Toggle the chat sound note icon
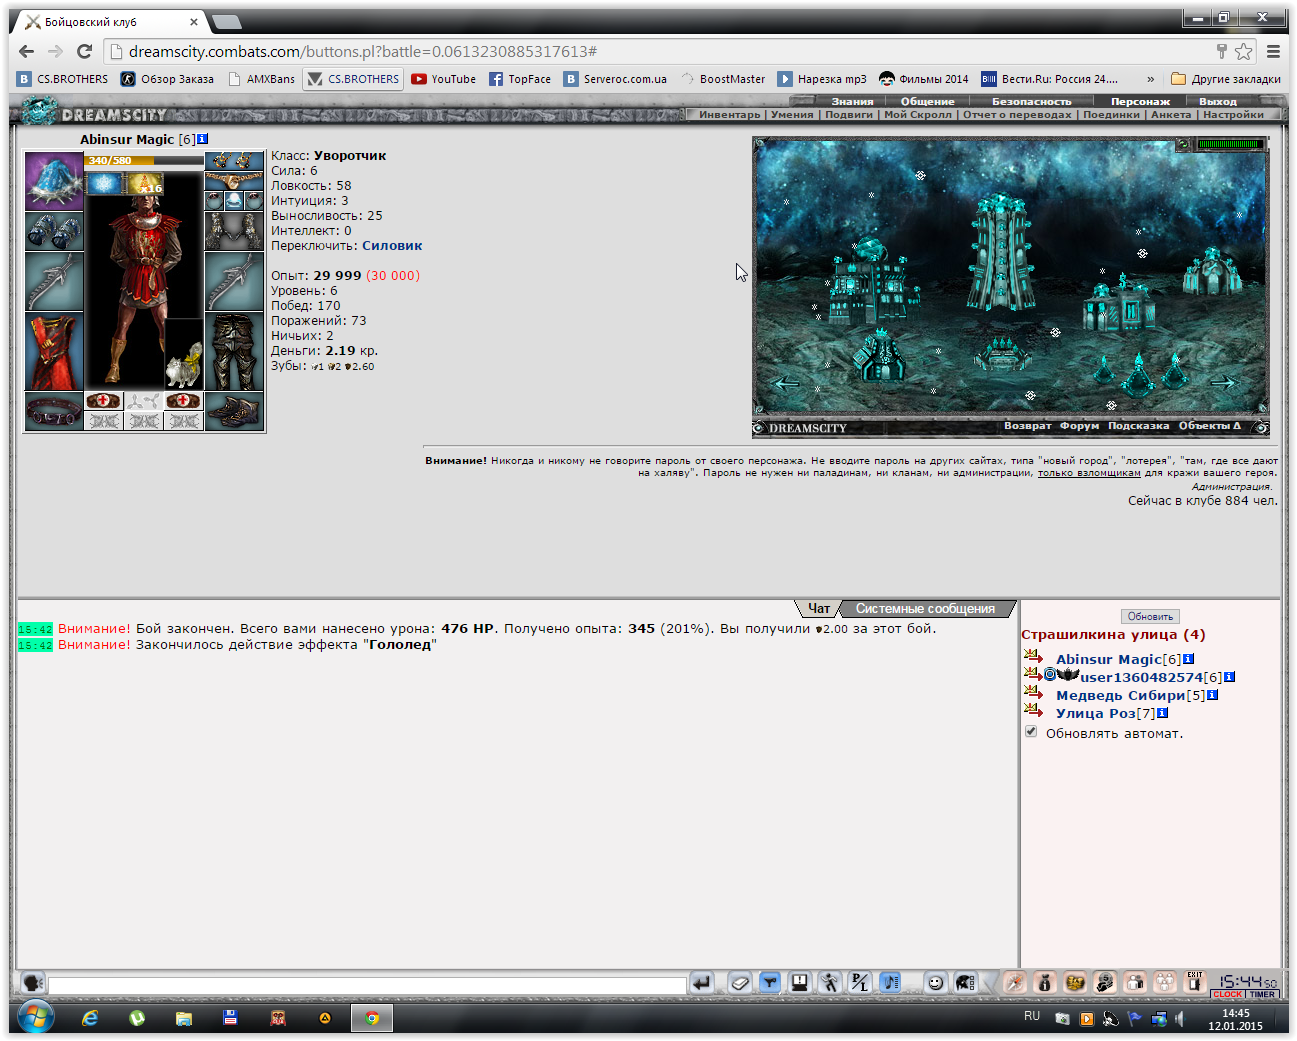The image size is (1297, 1041). tap(890, 983)
